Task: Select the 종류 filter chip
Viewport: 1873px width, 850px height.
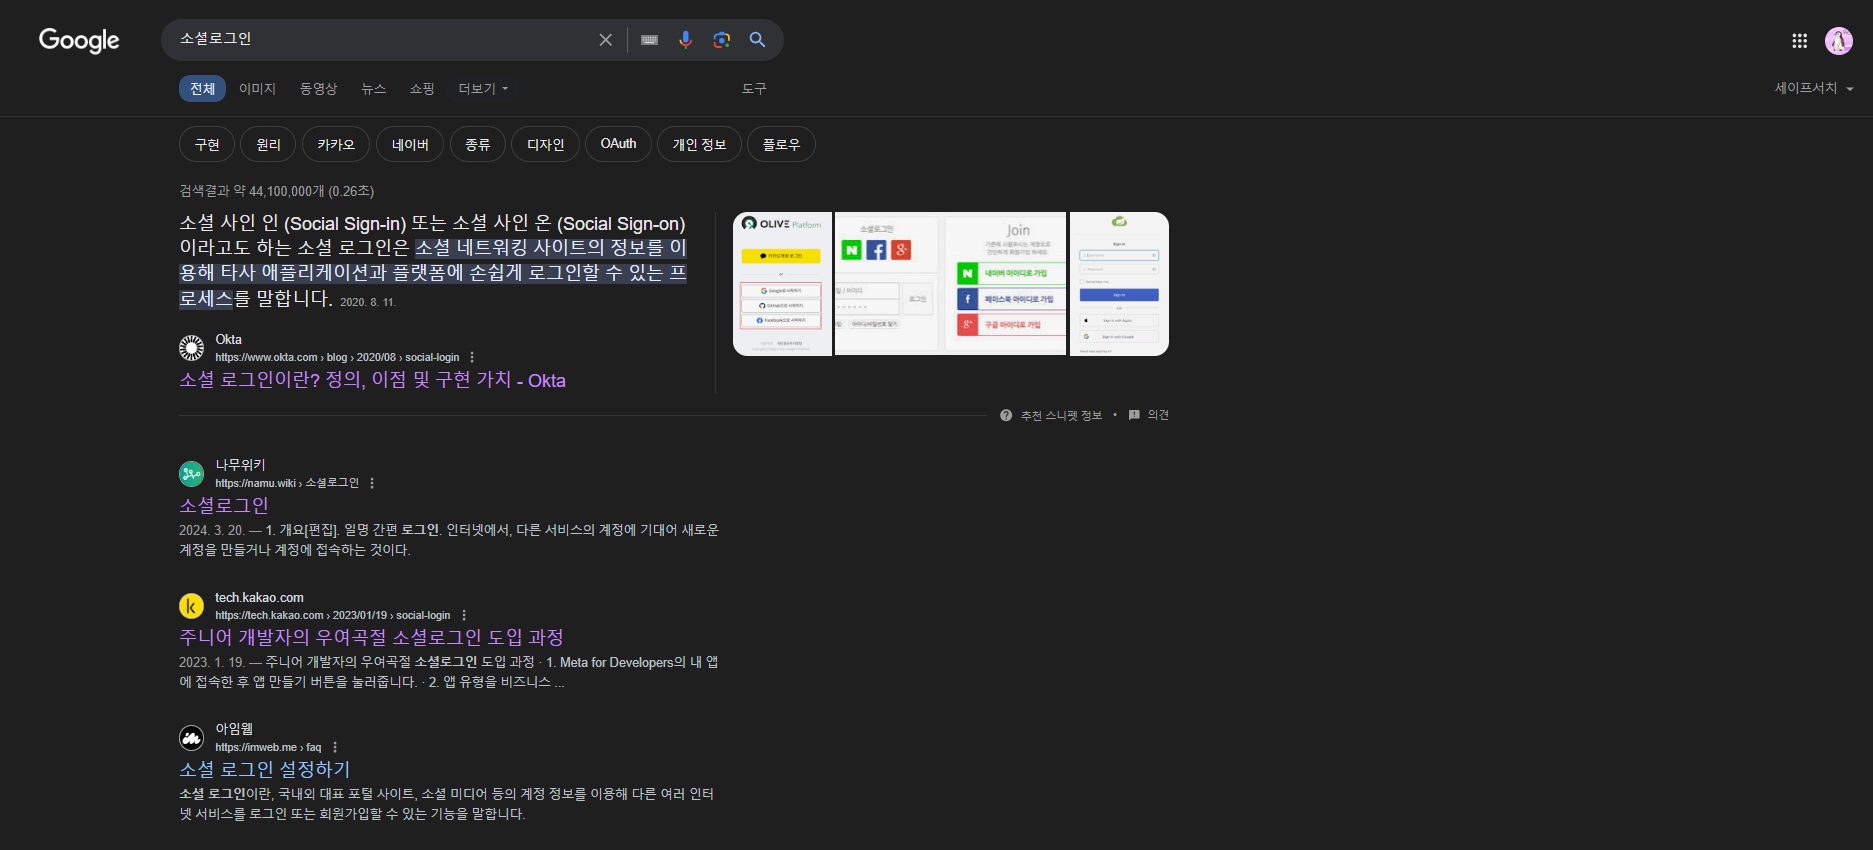Action: 478,144
